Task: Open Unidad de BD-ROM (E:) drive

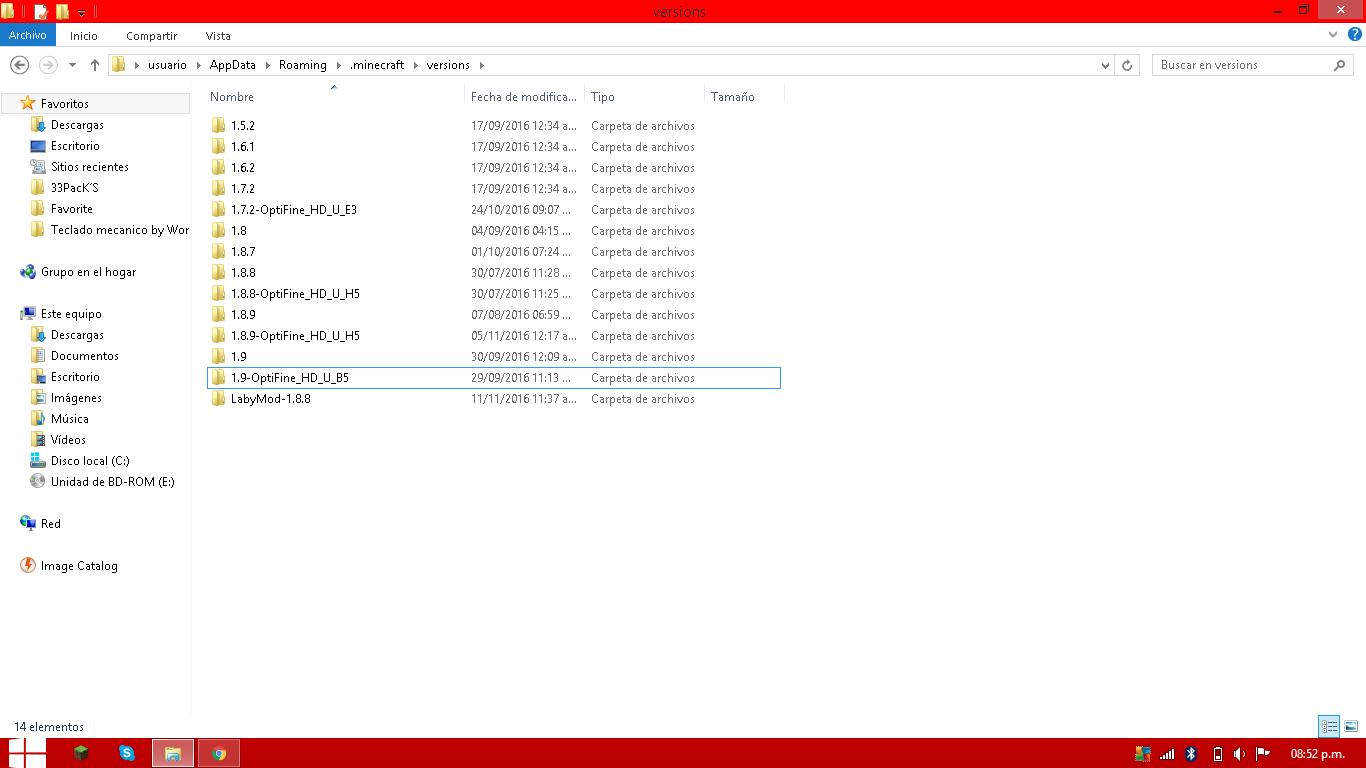Action: (x=112, y=482)
